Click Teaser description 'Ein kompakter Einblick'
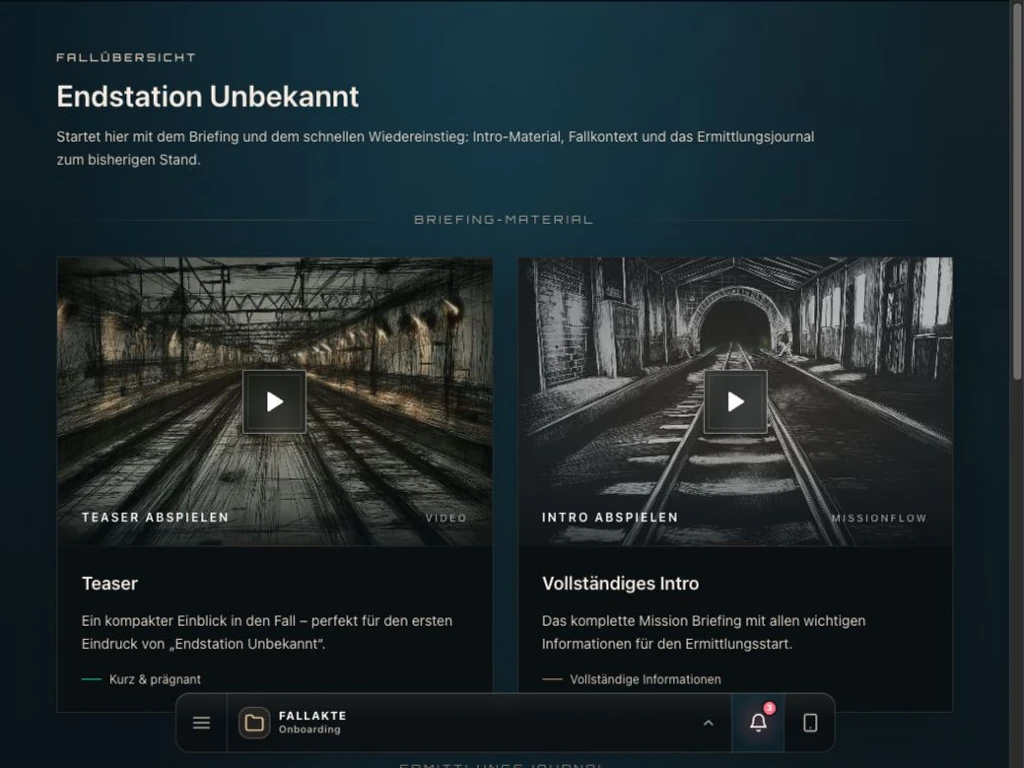The height and width of the screenshot is (768, 1024). click(x=266, y=632)
